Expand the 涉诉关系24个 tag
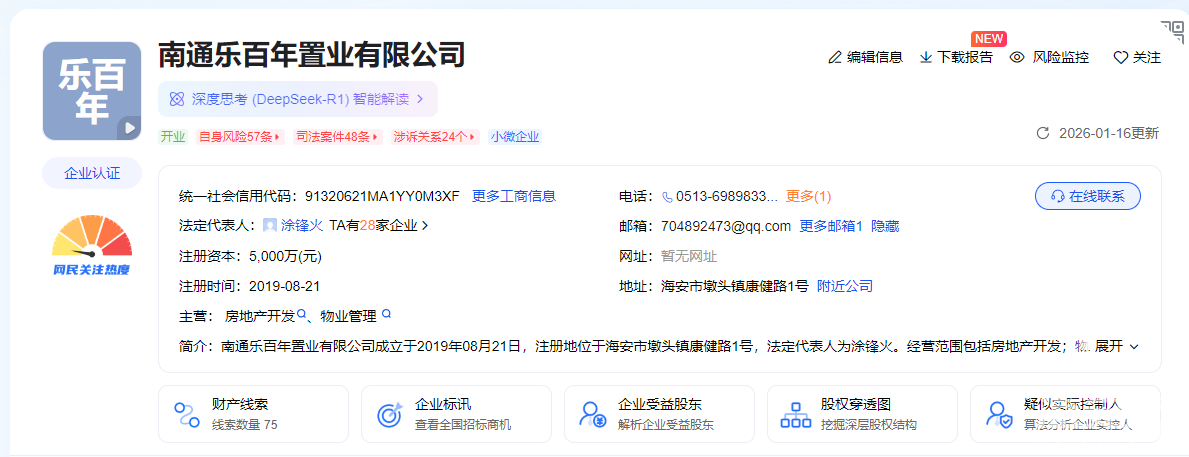The image size is (1189, 457). [435, 137]
